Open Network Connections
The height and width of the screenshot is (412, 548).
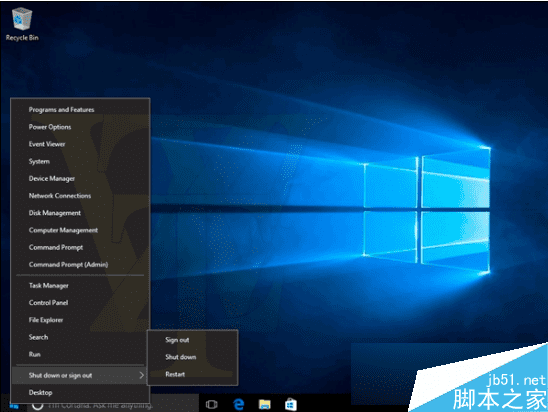(x=81, y=196)
